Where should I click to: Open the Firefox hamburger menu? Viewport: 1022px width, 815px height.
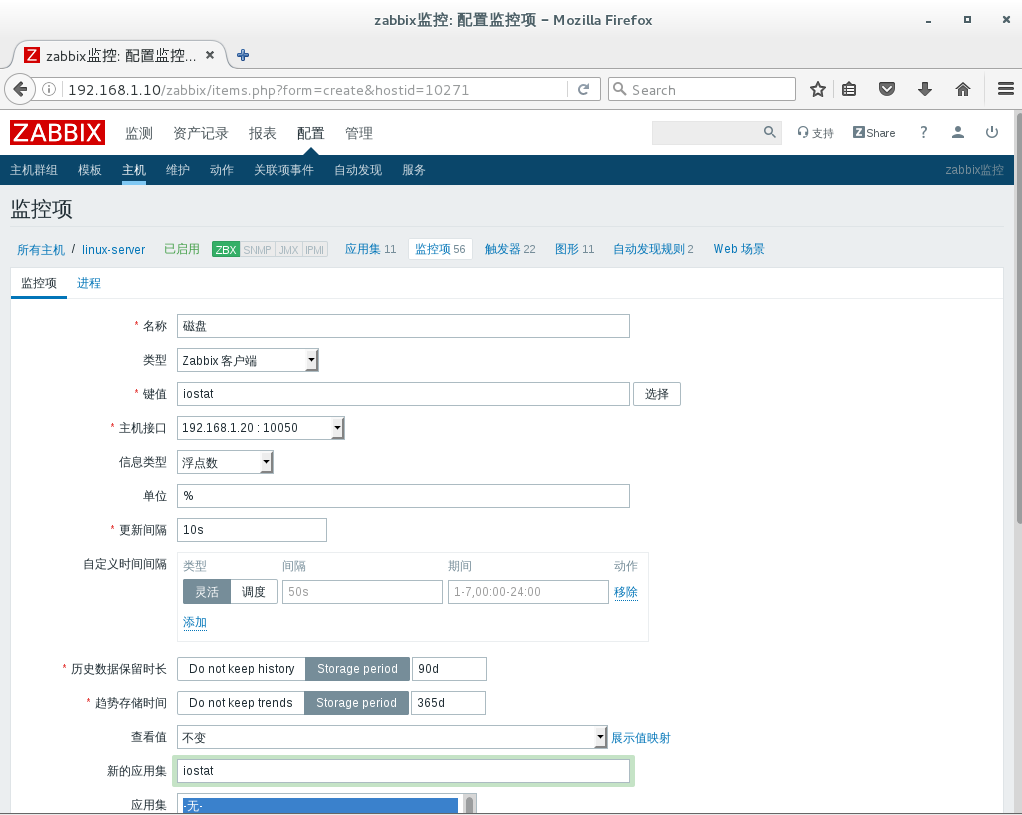click(1006, 89)
